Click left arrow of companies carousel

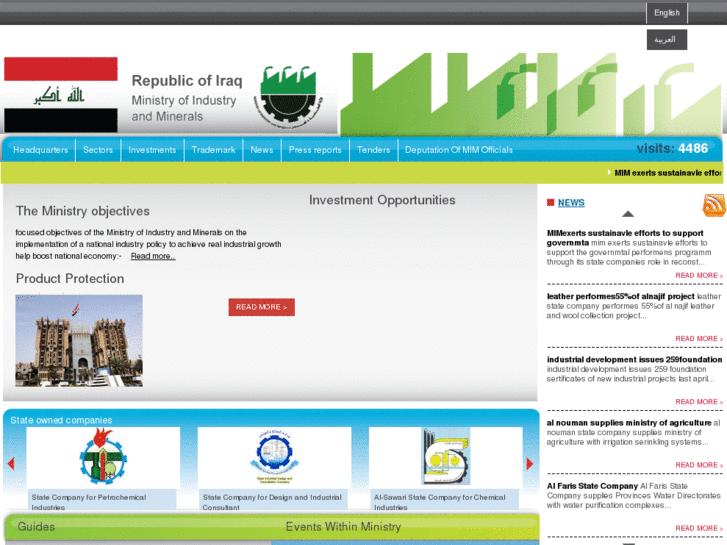11,463
